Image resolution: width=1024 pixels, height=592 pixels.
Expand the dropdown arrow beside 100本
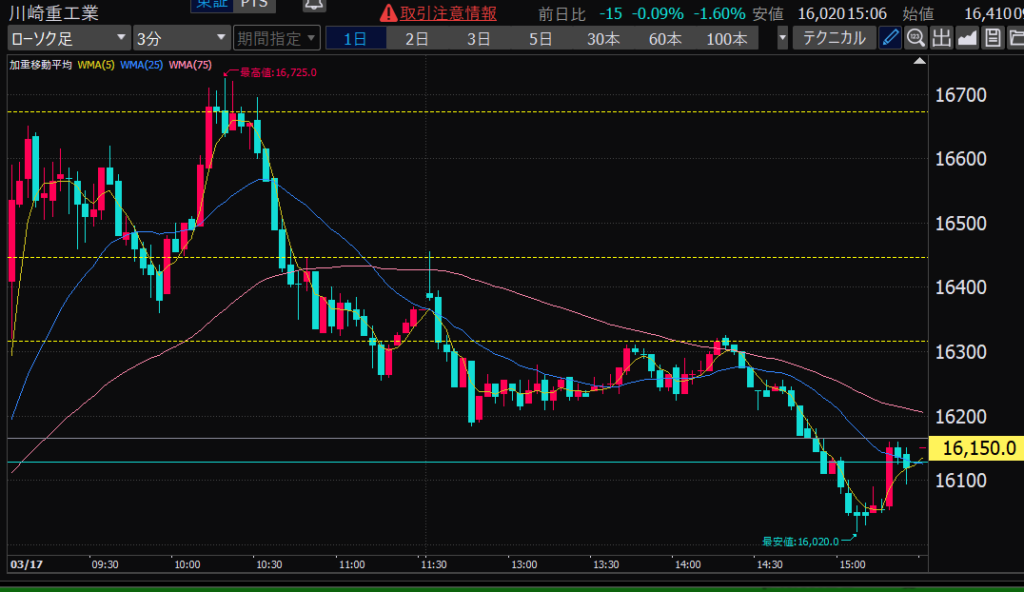781,39
